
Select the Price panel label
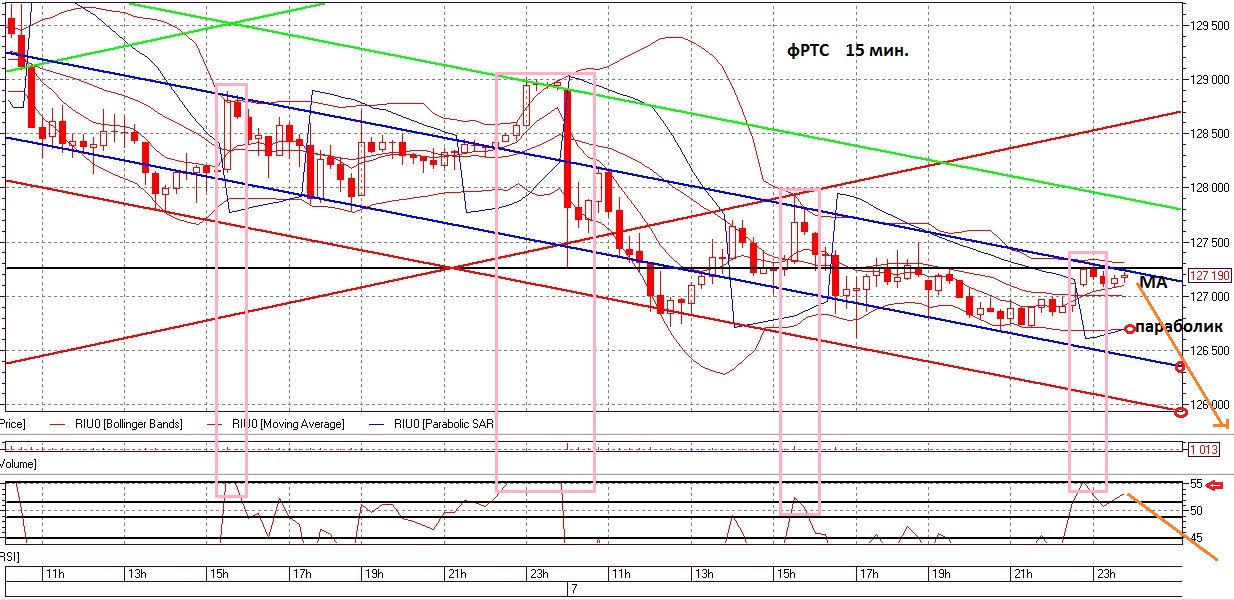(x=12, y=424)
